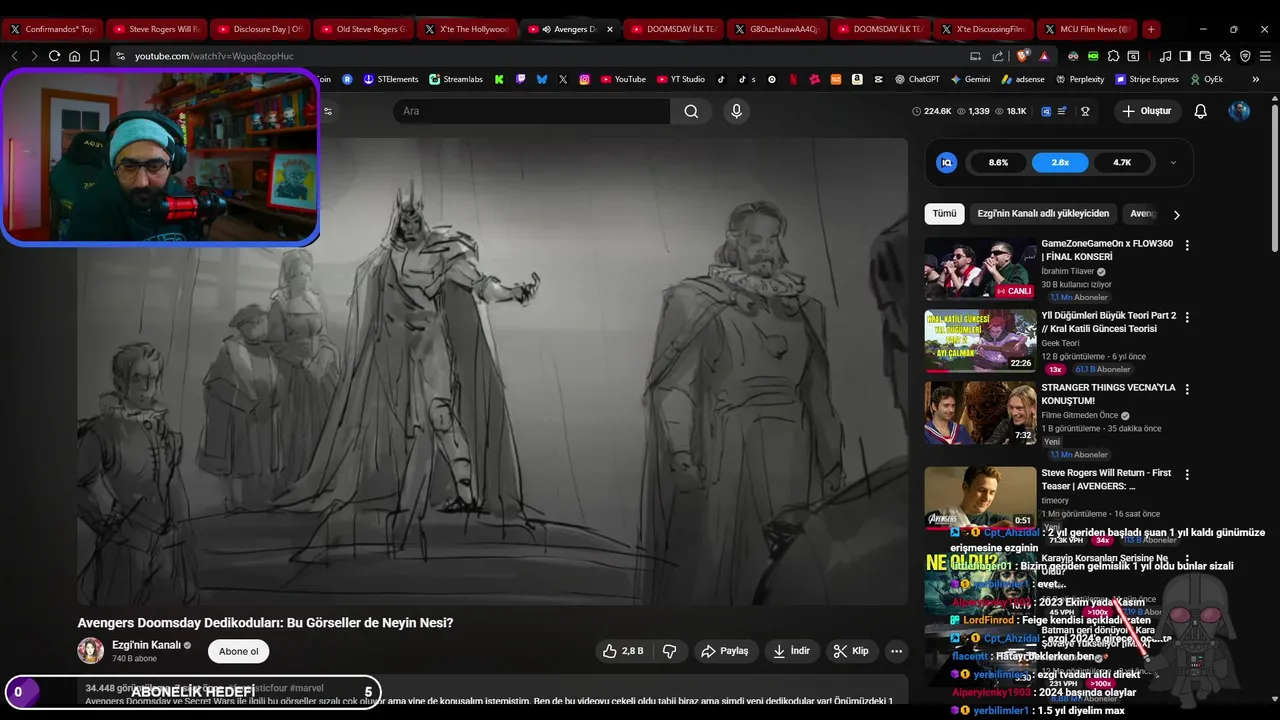Click the Paylaş share button

725,651
